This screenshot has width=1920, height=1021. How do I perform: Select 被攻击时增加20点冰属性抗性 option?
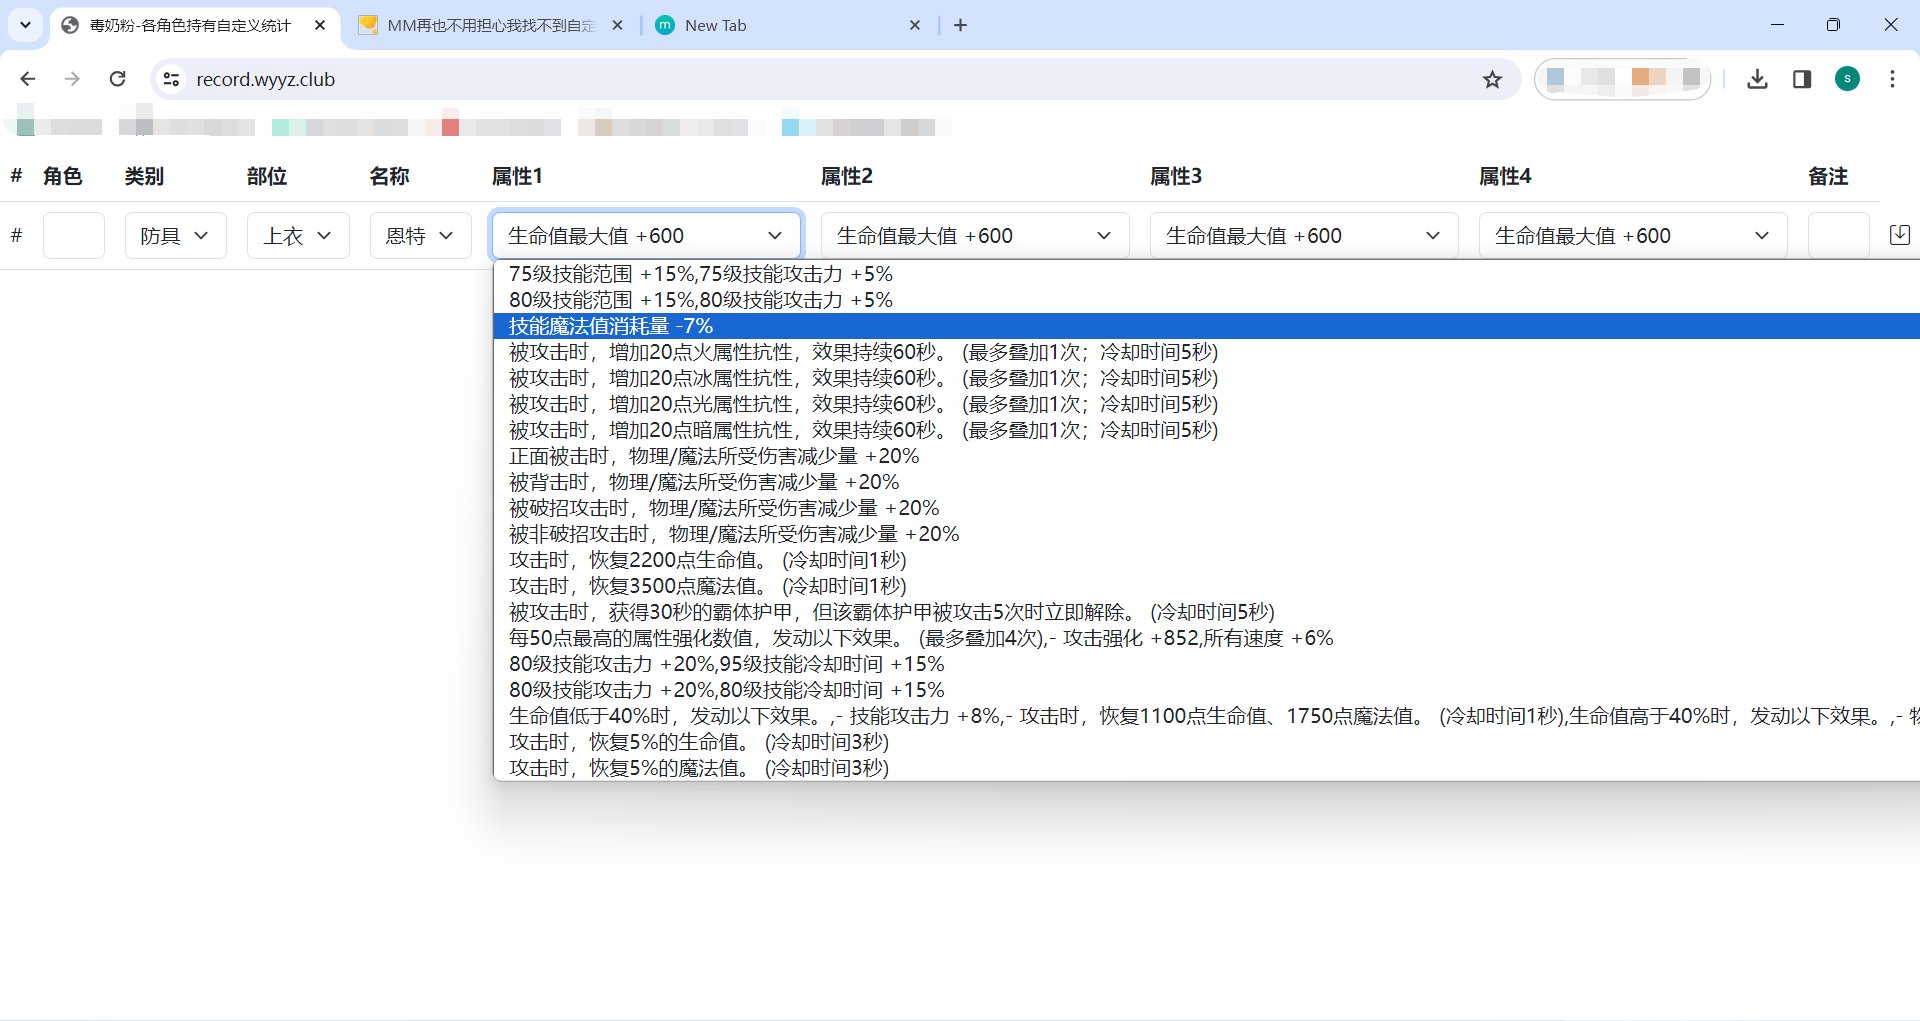coord(1207,377)
